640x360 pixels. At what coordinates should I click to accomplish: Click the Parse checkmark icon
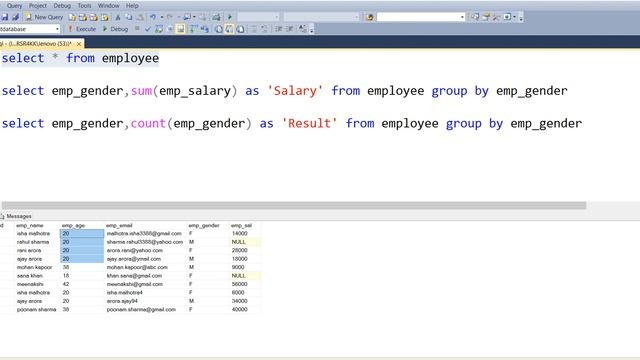coord(148,29)
